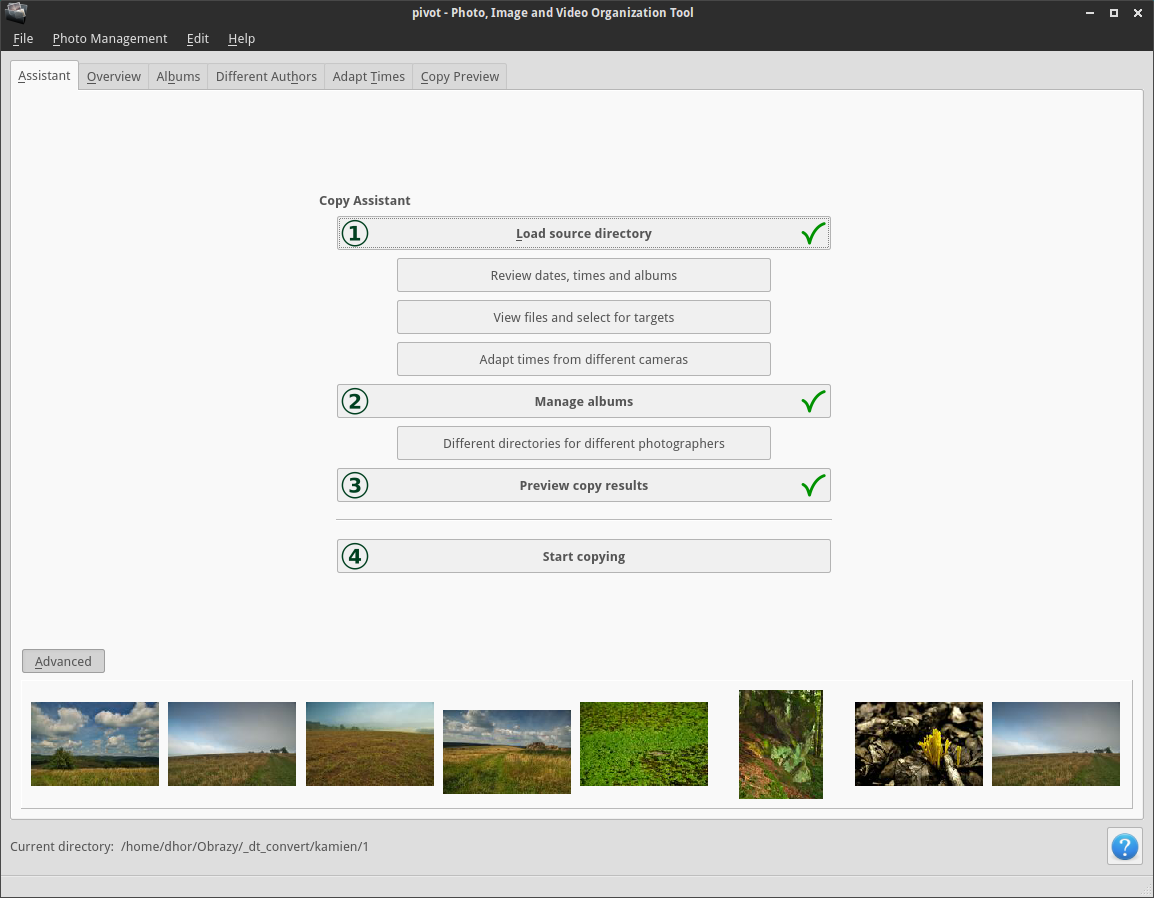Select portrait thumbnail of forest rock
Image resolution: width=1154 pixels, height=898 pixels.
click(781, 744)
